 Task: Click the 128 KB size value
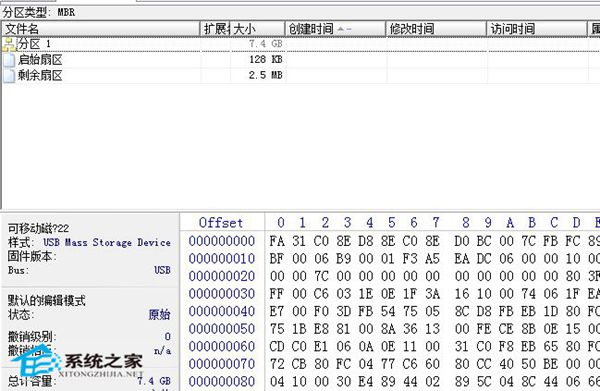(266, 59)
